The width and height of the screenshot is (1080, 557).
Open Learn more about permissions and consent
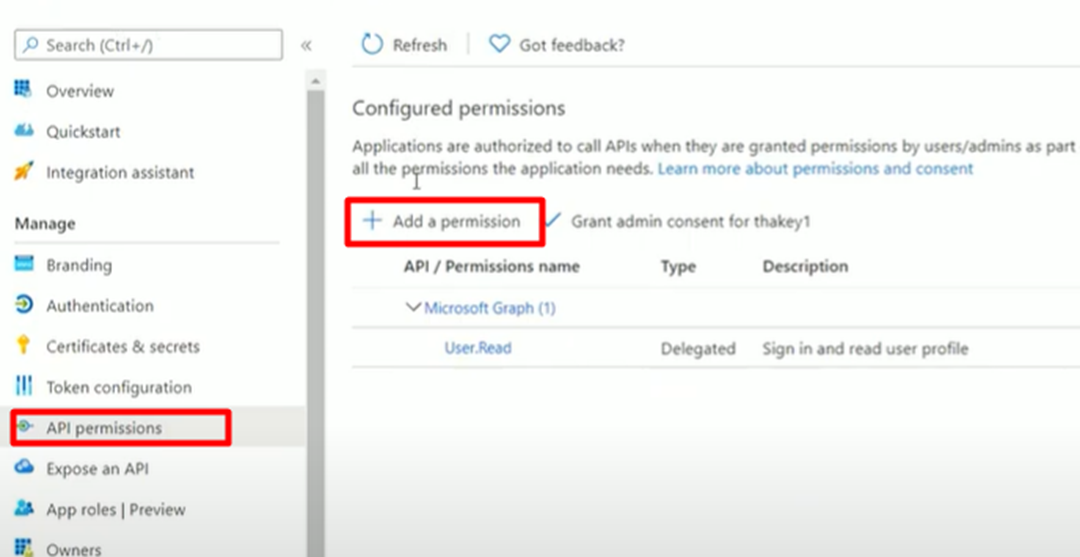click(x=815, y=169)
